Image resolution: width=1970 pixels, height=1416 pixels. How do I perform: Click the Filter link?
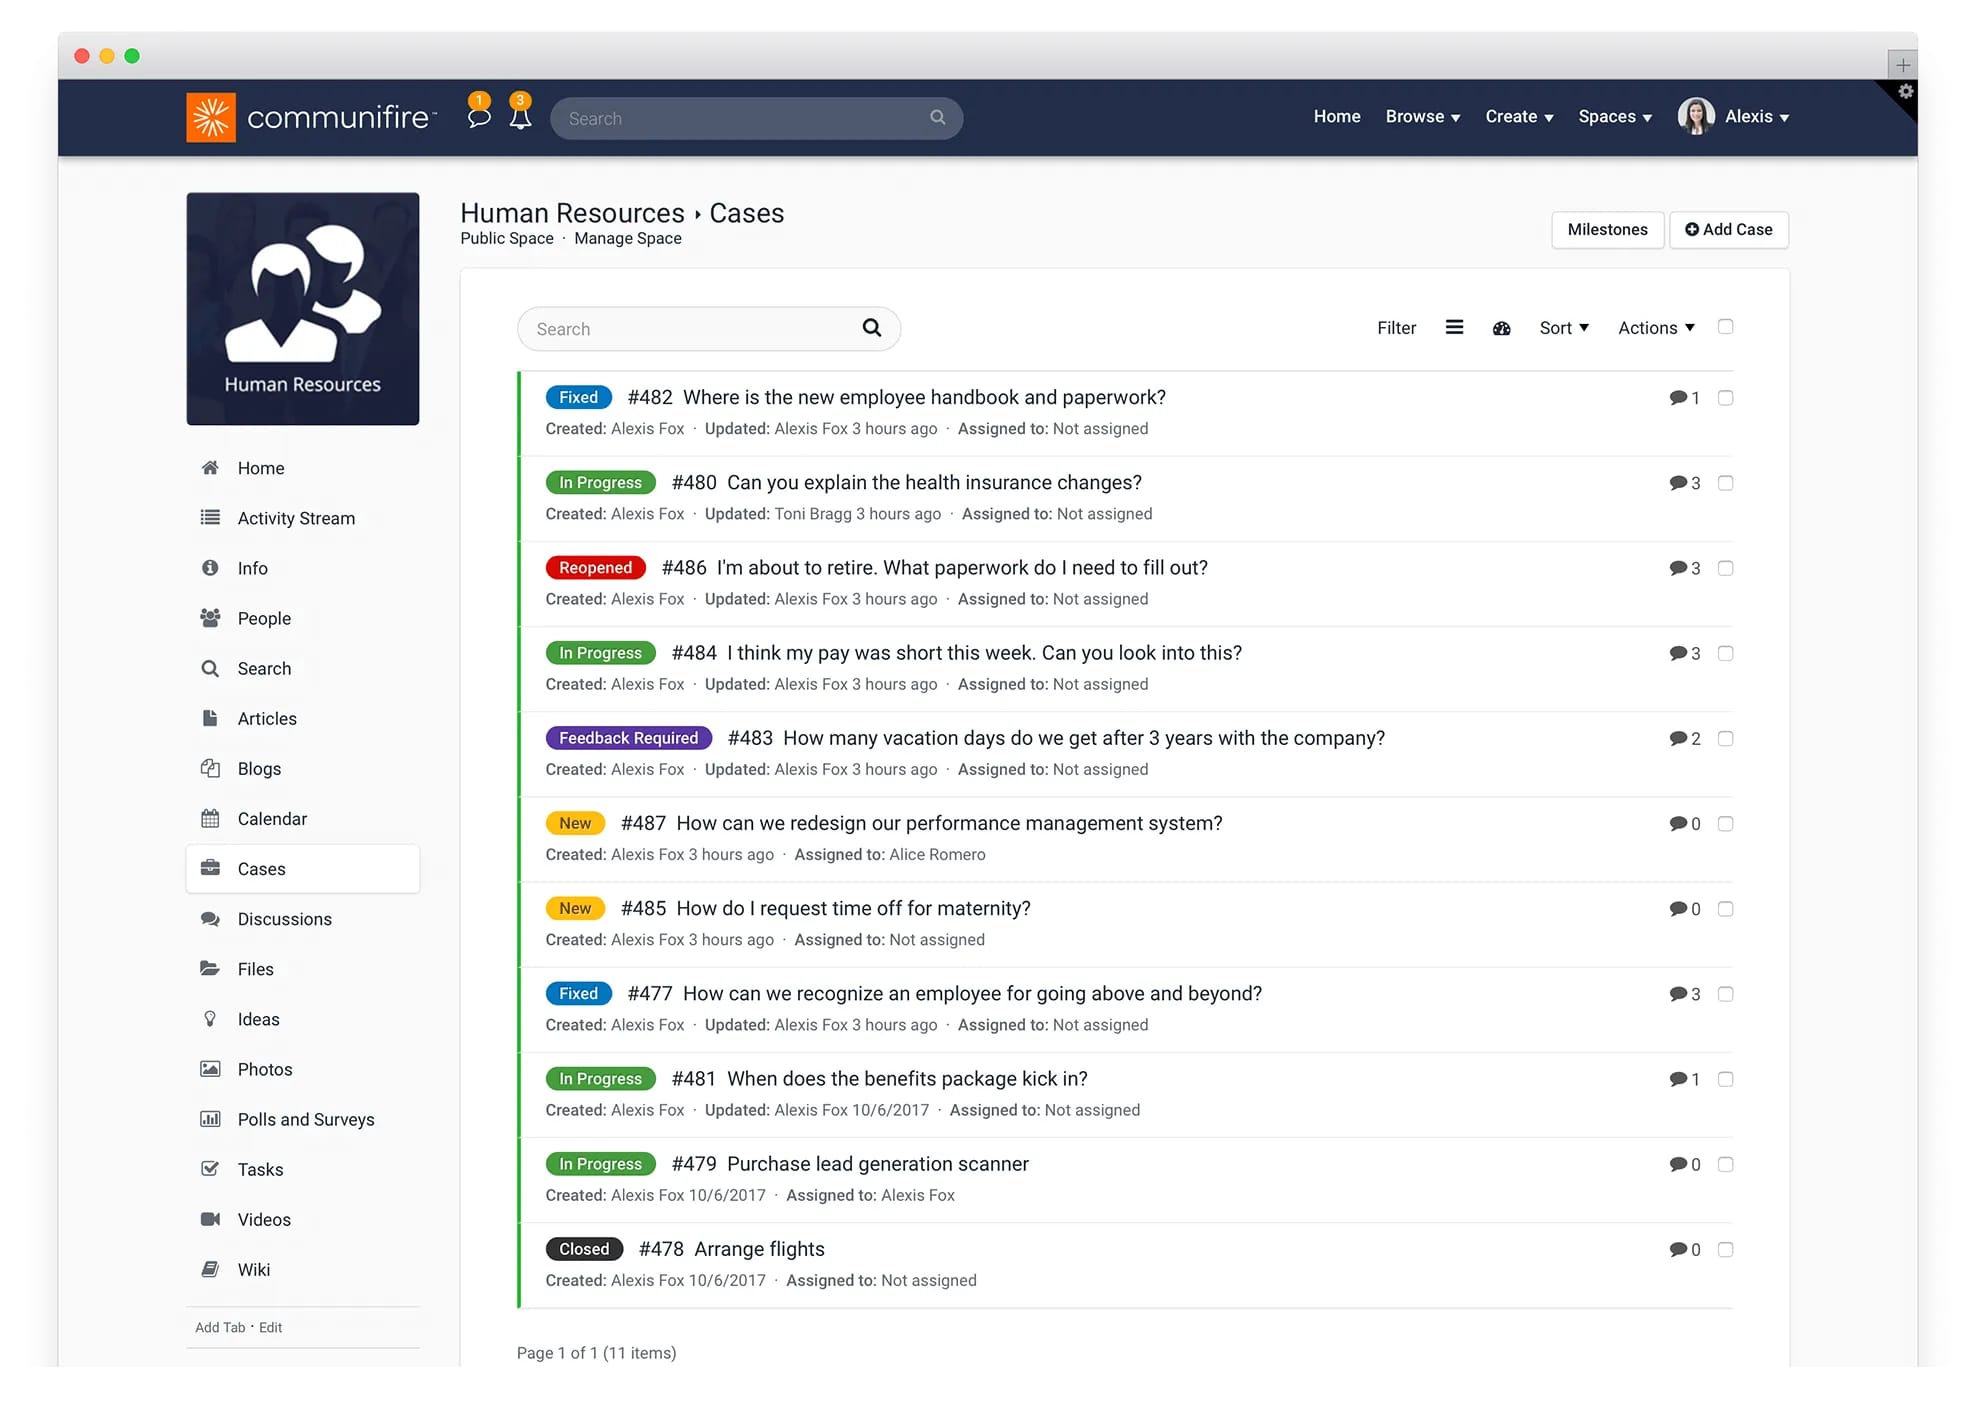[x=1396, y=328]
